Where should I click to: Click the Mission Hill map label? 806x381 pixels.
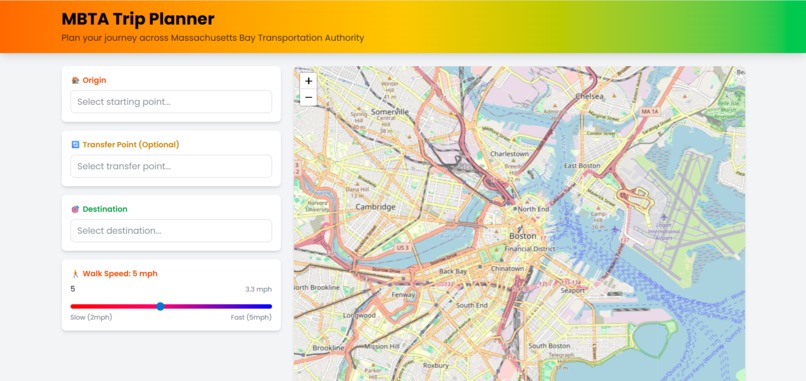[x=382, y=347]
